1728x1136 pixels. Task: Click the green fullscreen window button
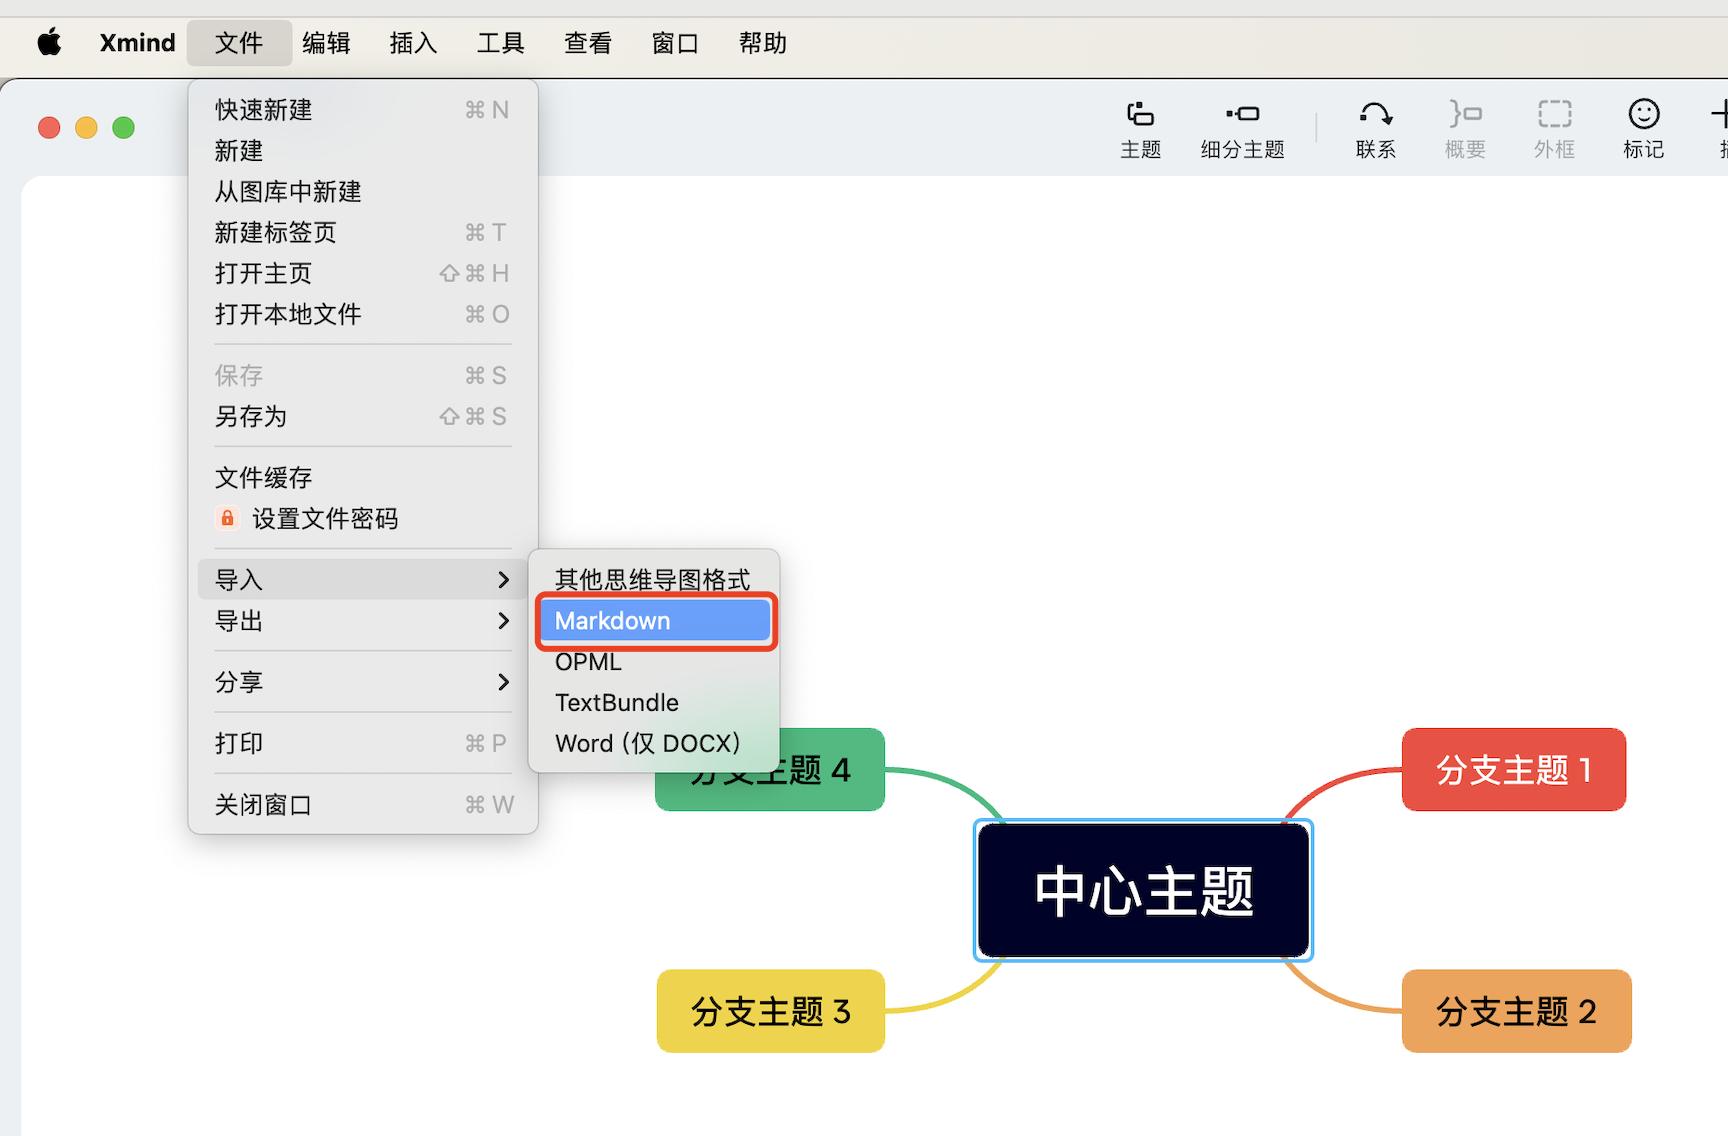123,128
